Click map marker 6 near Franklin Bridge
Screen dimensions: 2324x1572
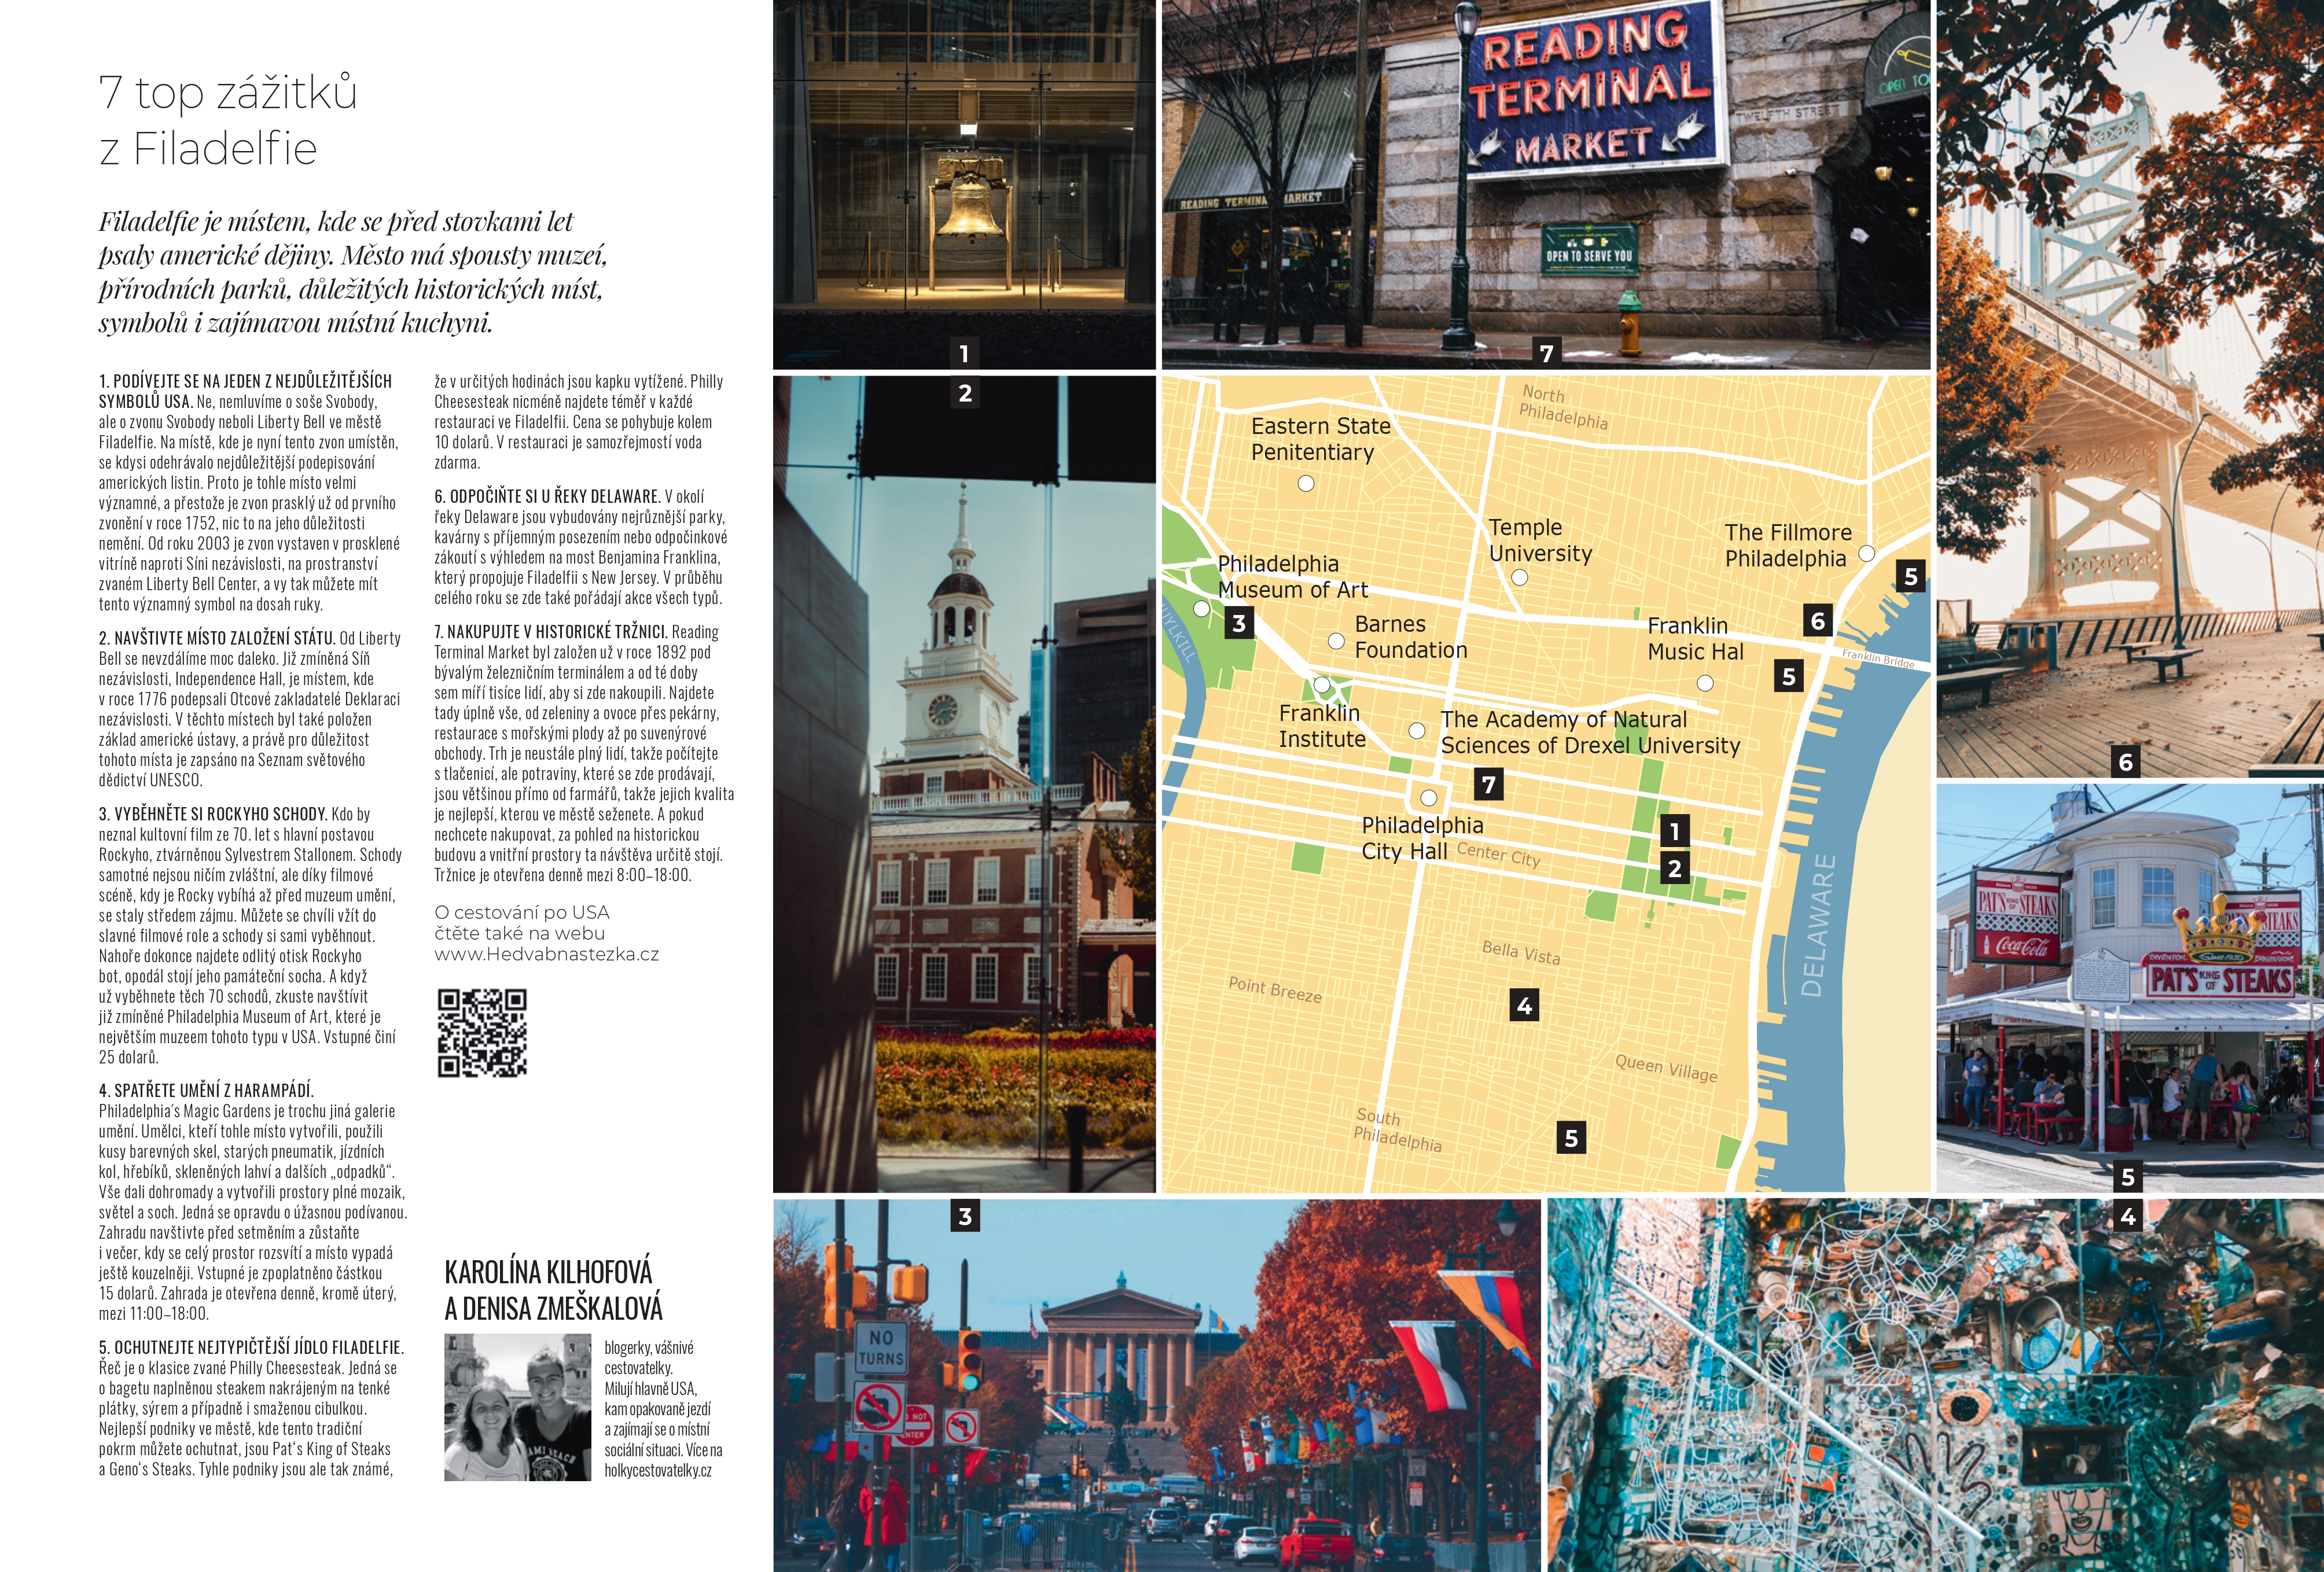1817,620
